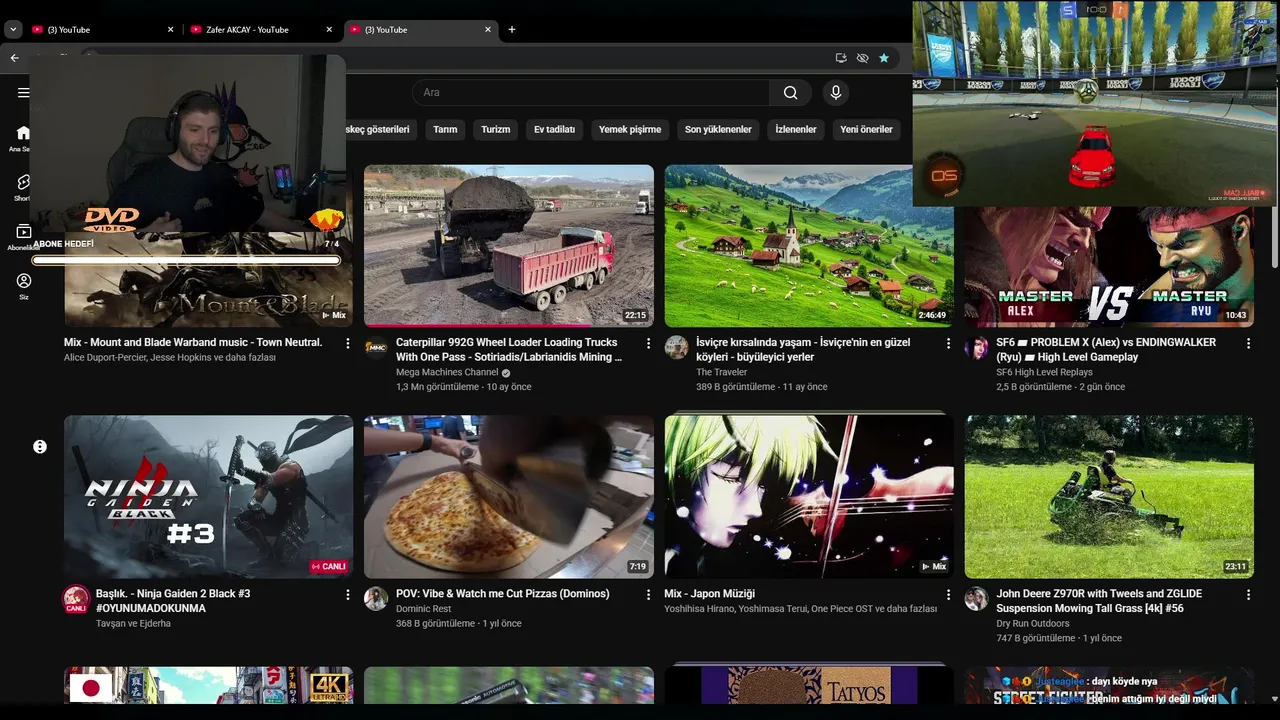Open options menu for Mount and Blade mix
This screenshot has height=720, width=1280.
348,343
